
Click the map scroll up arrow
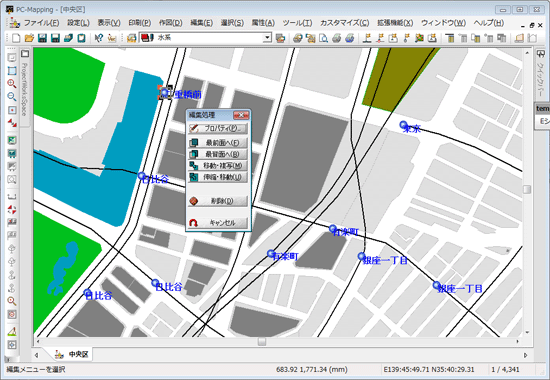527,53
